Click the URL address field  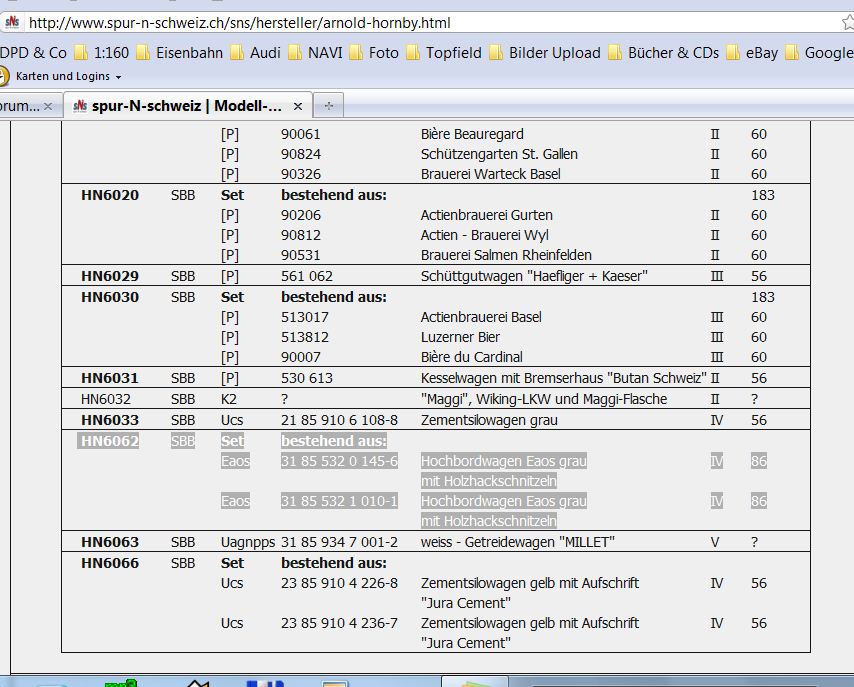[400, 22]
